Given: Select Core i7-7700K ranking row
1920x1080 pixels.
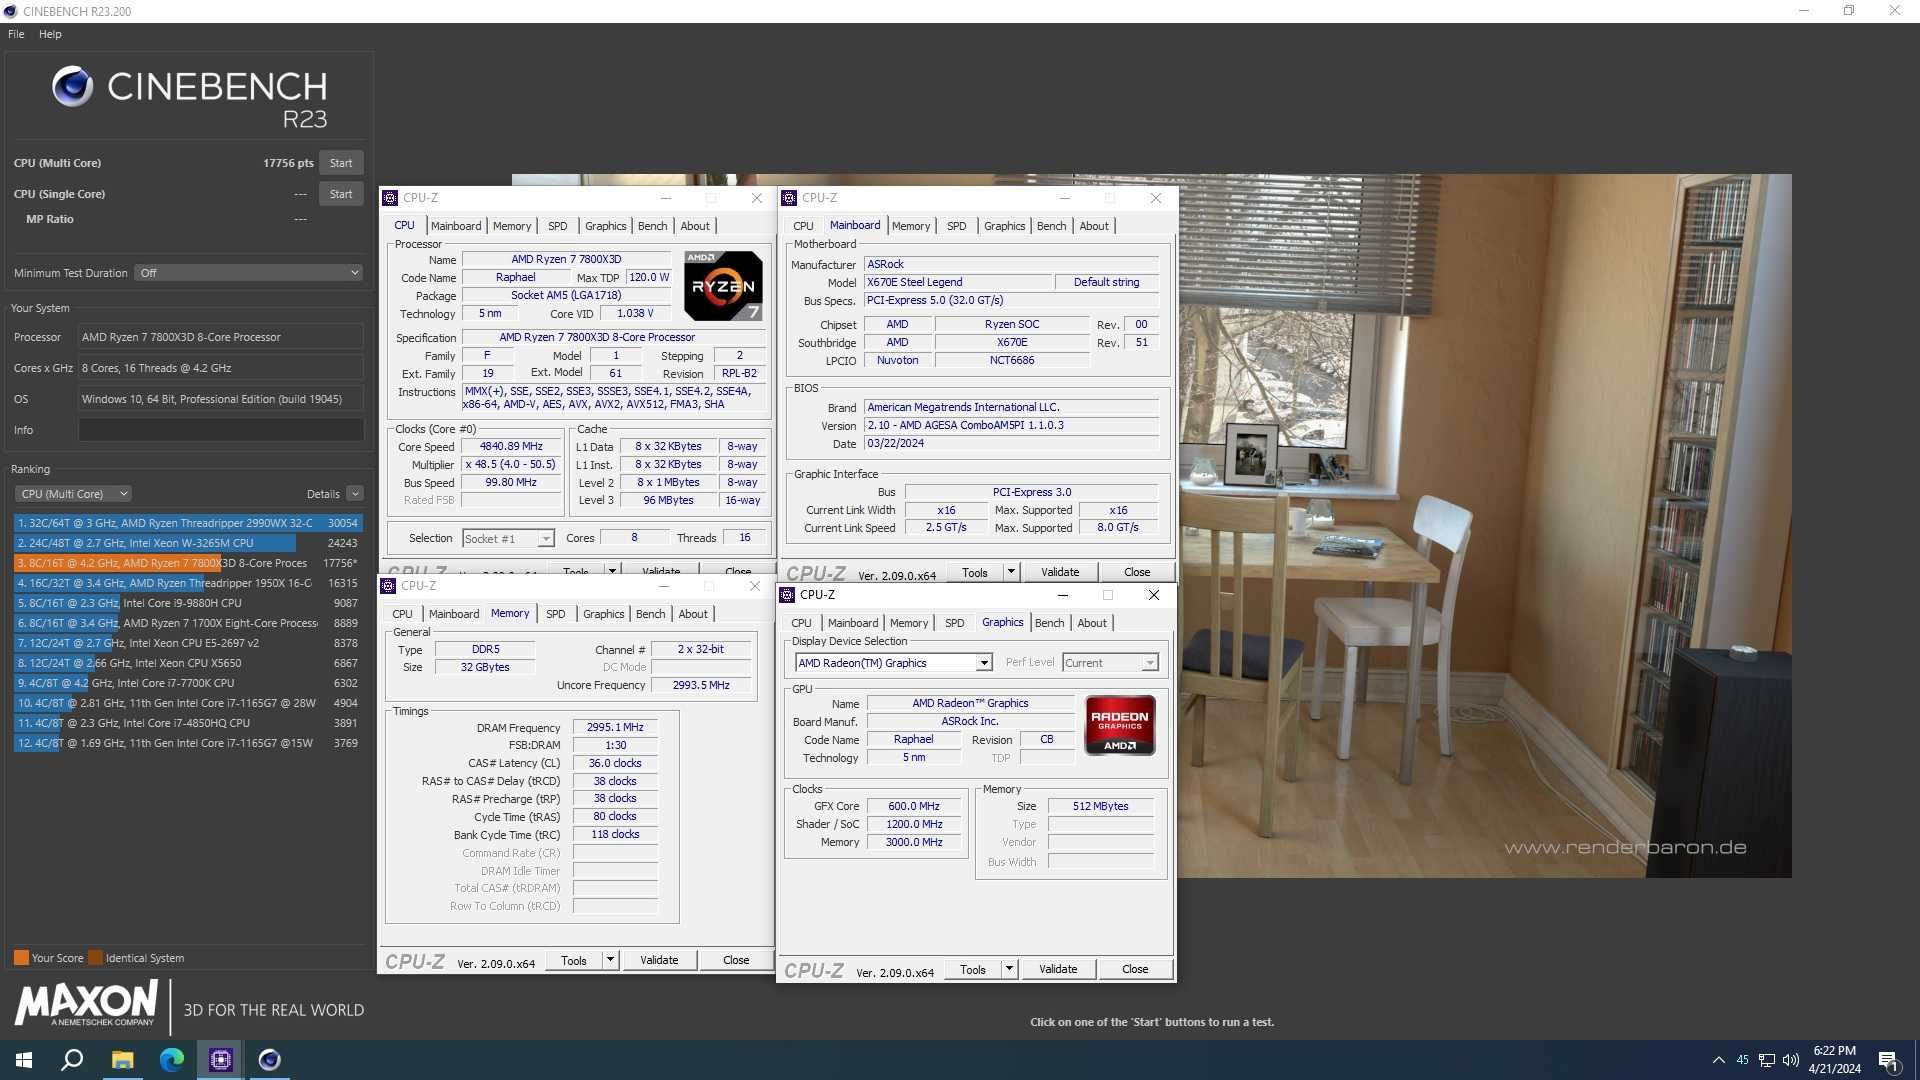Looking at the screenshot, I should pos(188,683).
